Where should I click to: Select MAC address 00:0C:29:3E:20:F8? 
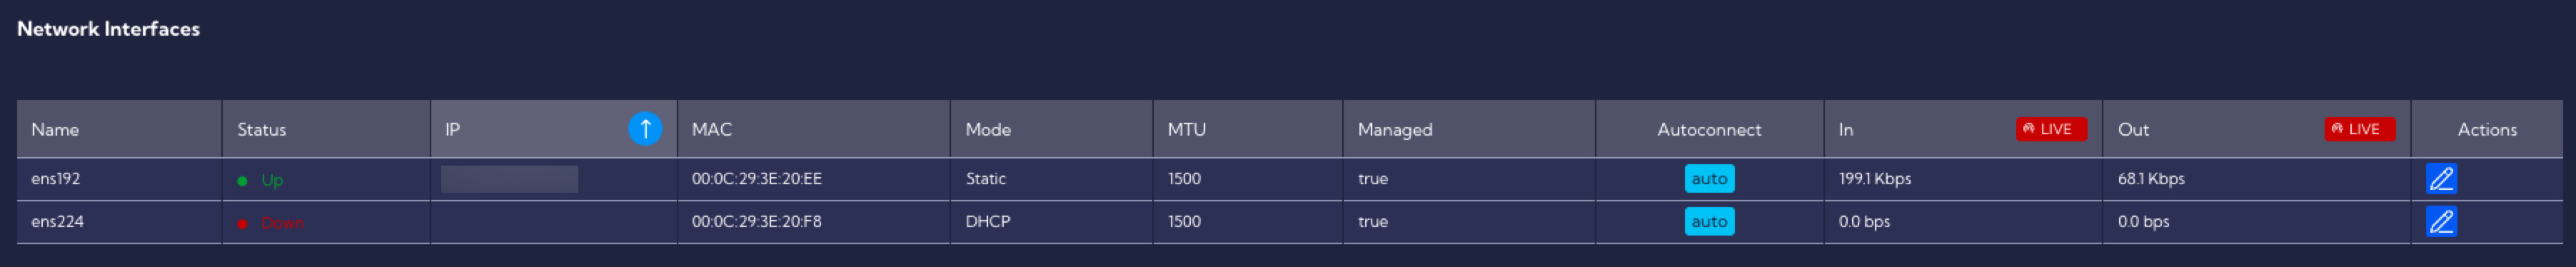[x=757, y=222]
